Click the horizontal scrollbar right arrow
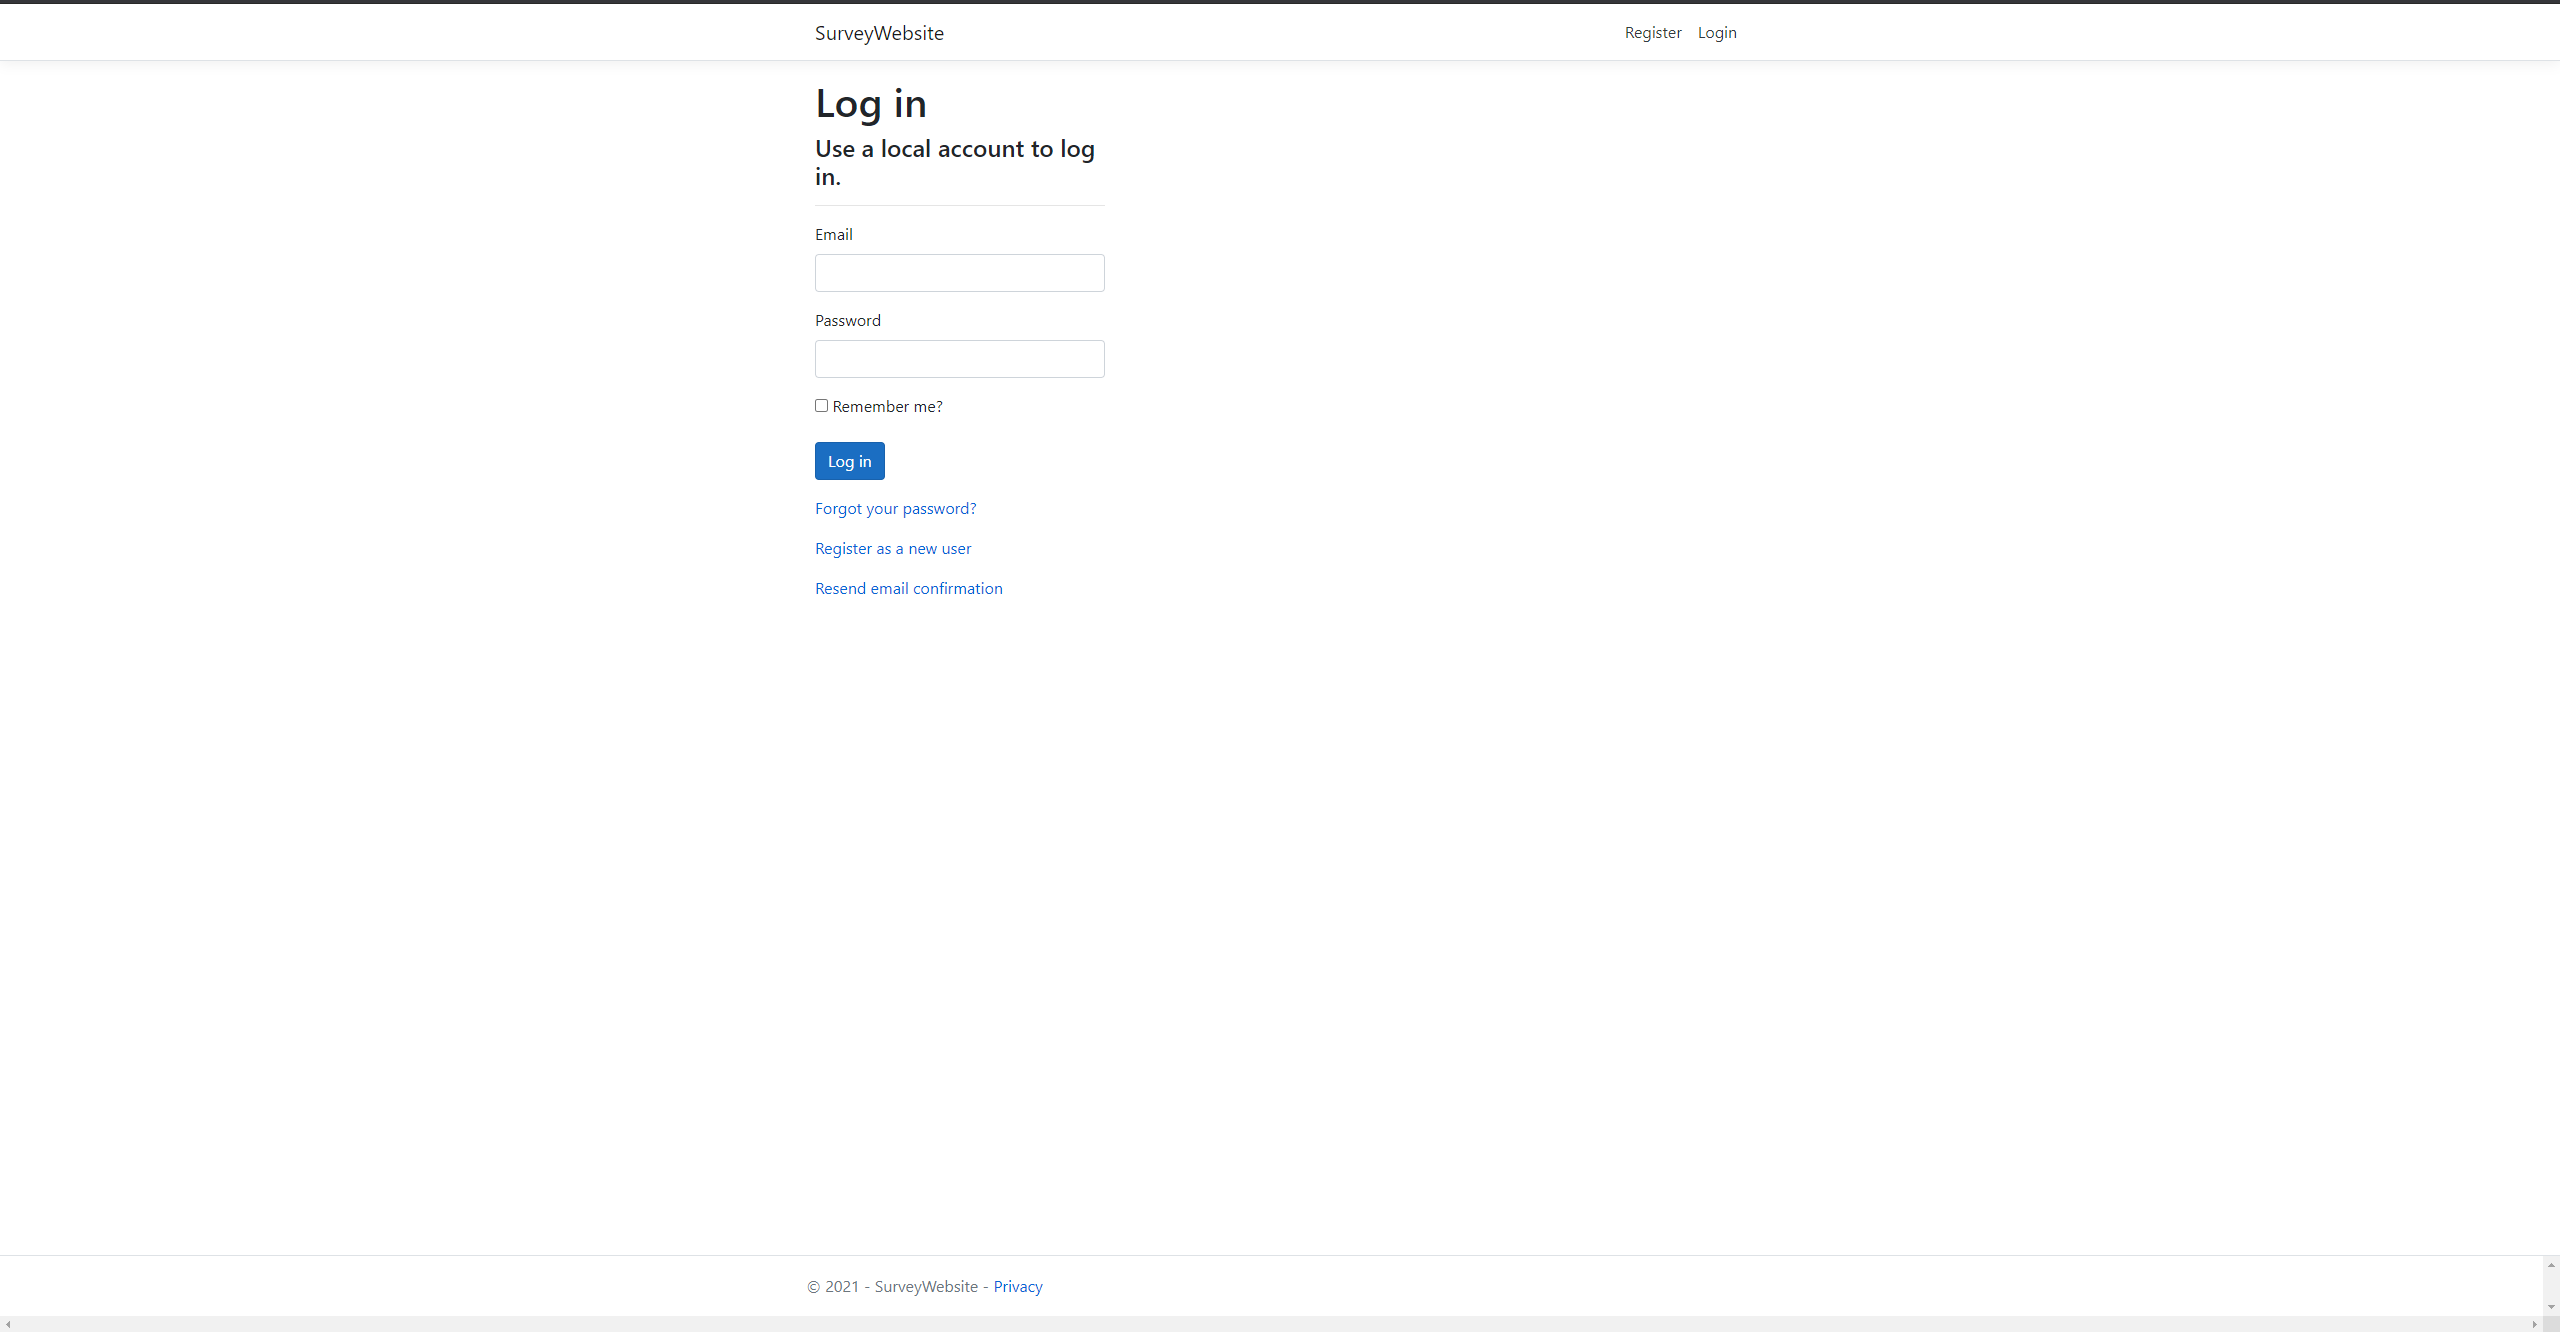The image size is (2560, 1332). click(2533, 1324)
